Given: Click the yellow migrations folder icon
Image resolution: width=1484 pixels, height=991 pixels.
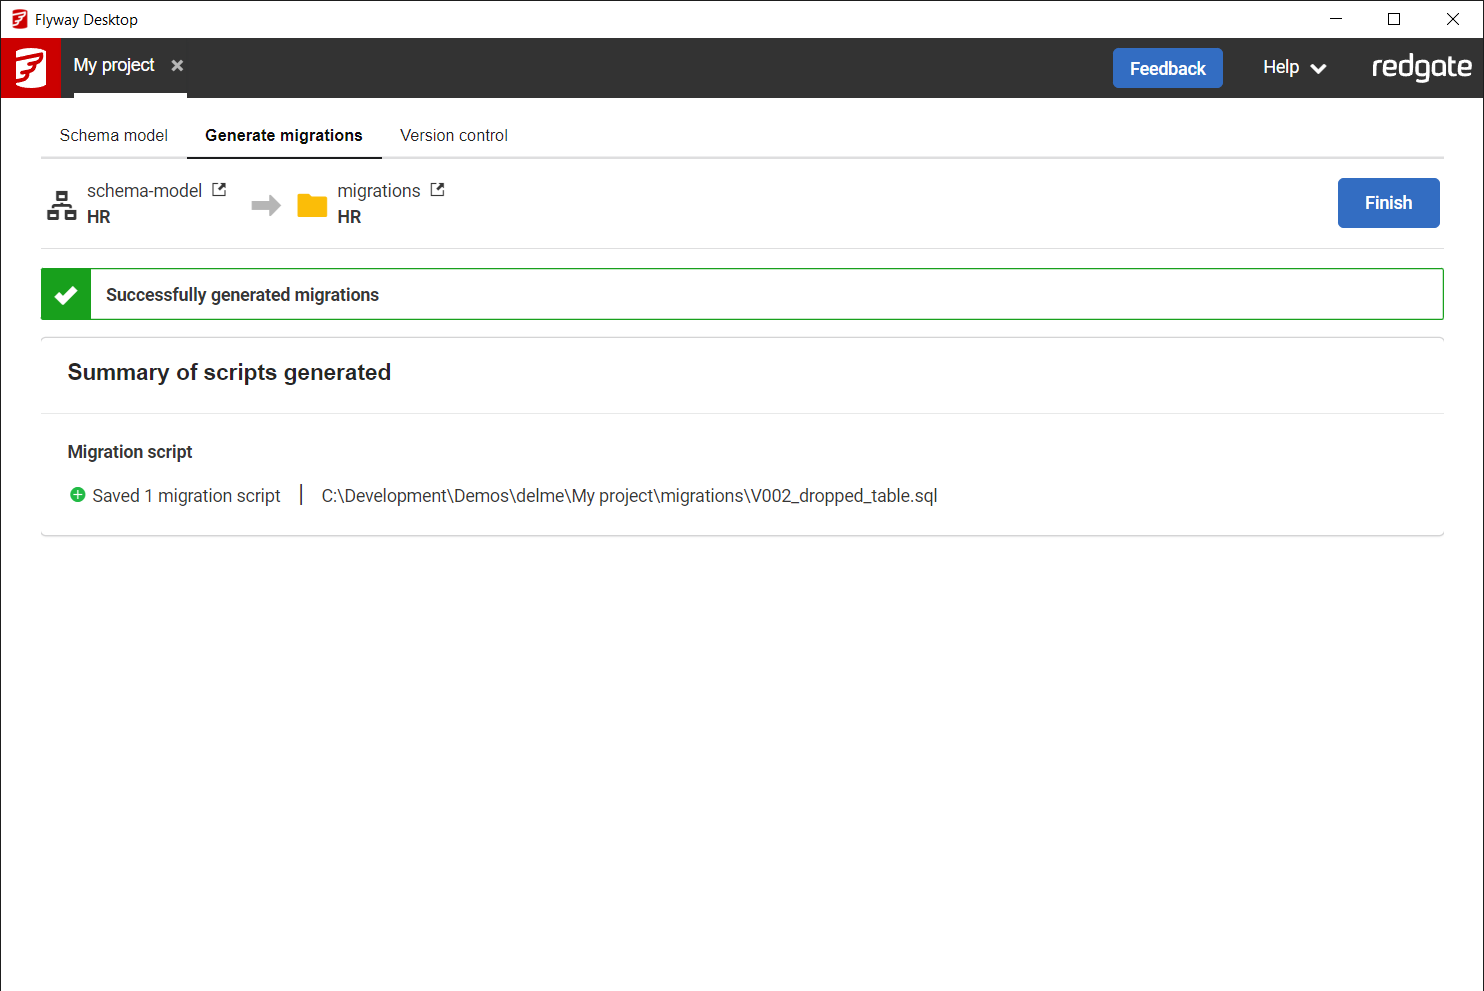Looking at the screenshot, I should point(312,205).
